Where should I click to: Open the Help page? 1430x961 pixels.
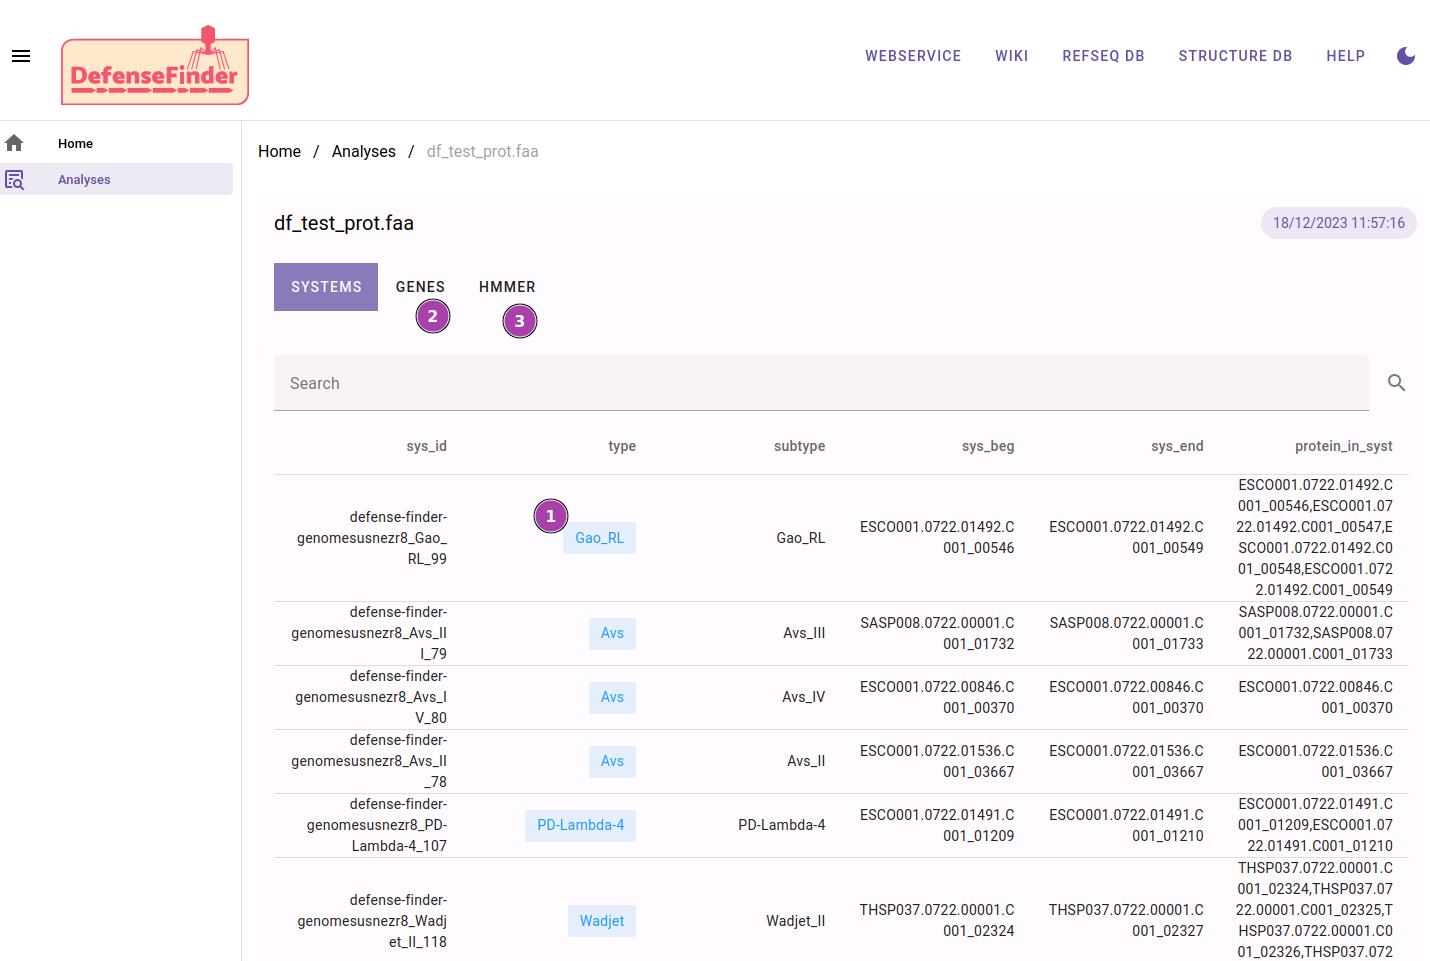click(1346, 56)
